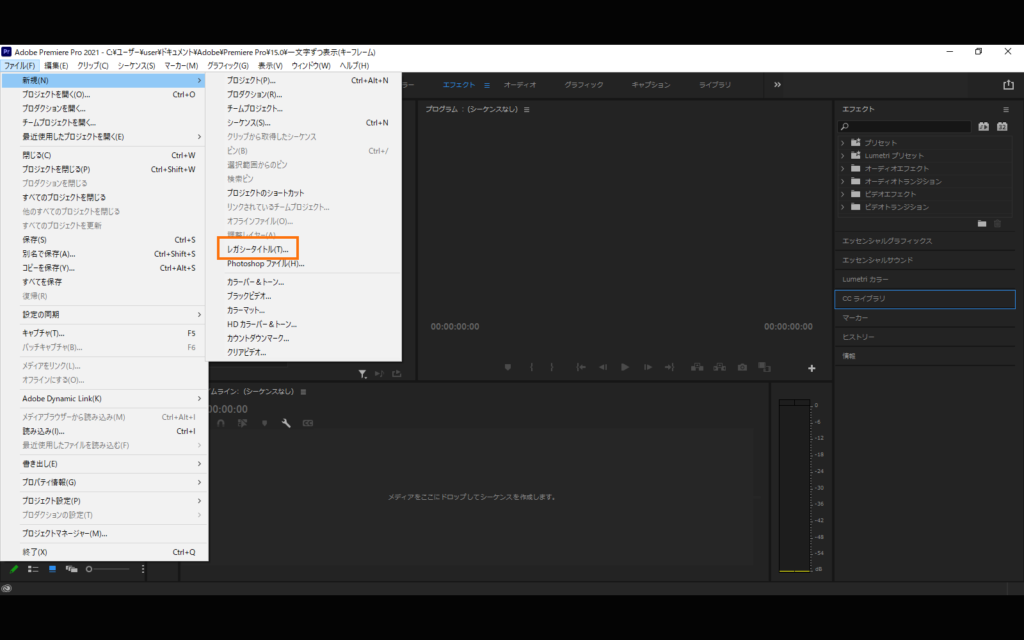
Task: Toggle the Add Marker icon in Timeline
Action: coord(264,423)
